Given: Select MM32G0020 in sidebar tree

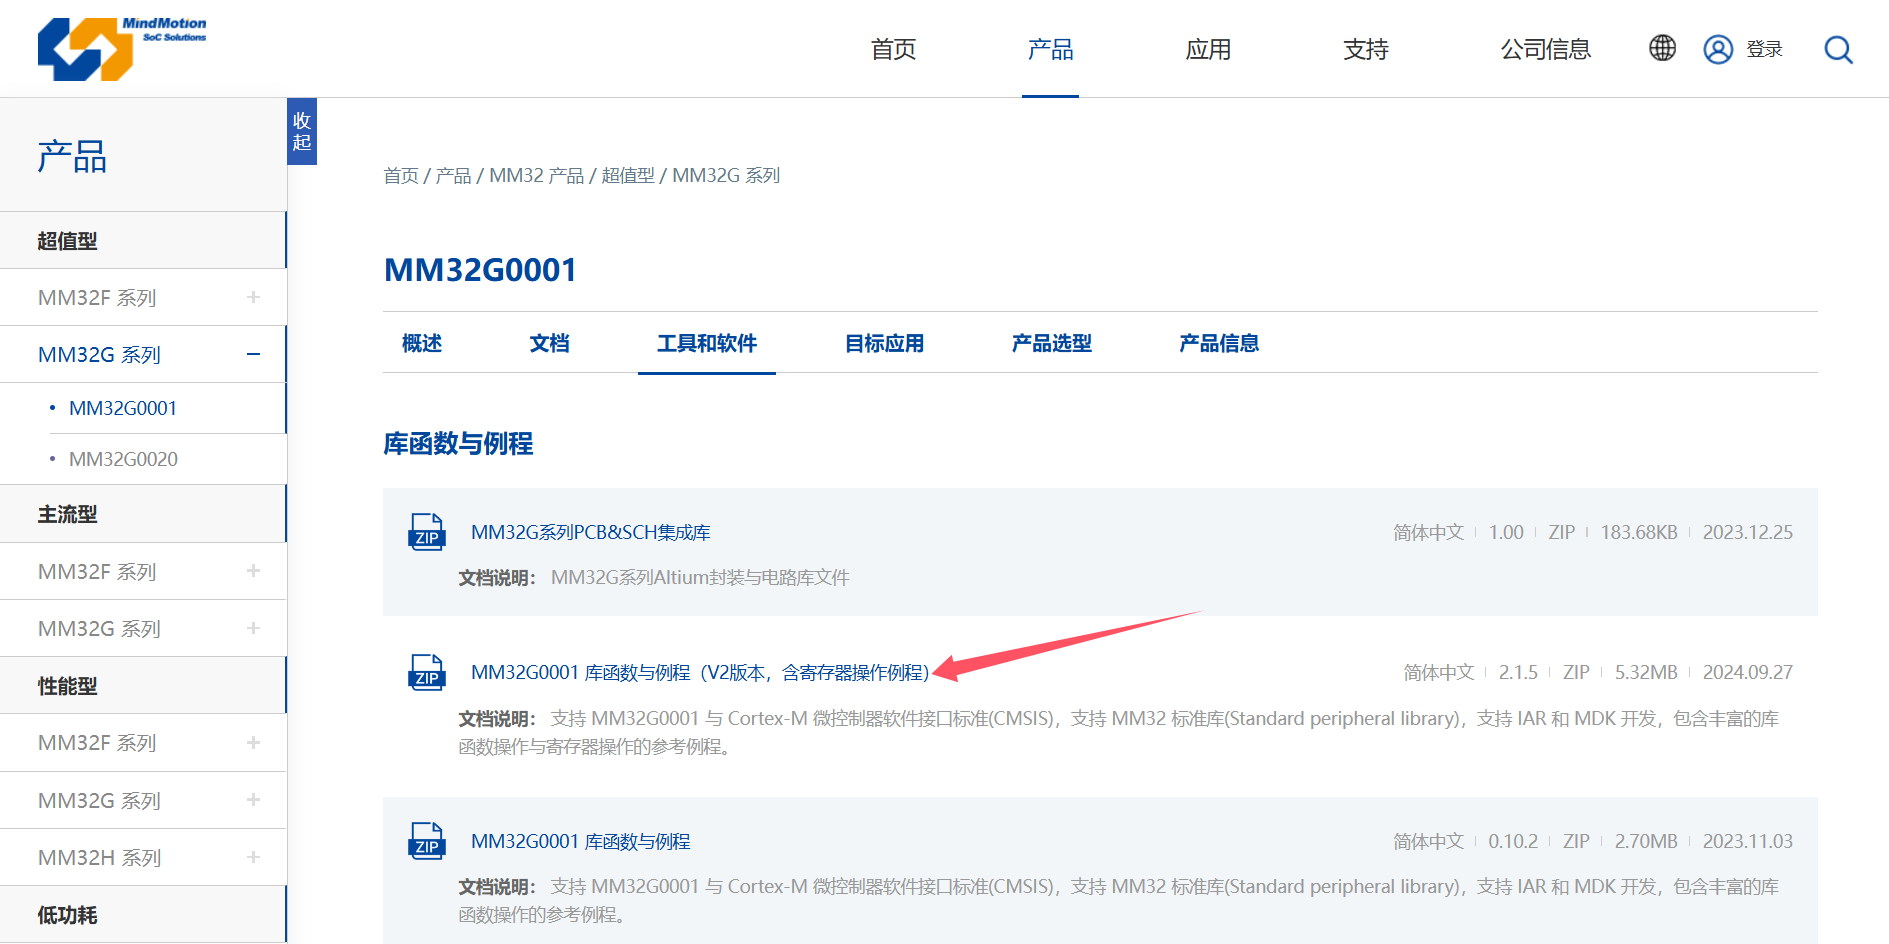Looking at the screenshot, I should tap(123, 459).
